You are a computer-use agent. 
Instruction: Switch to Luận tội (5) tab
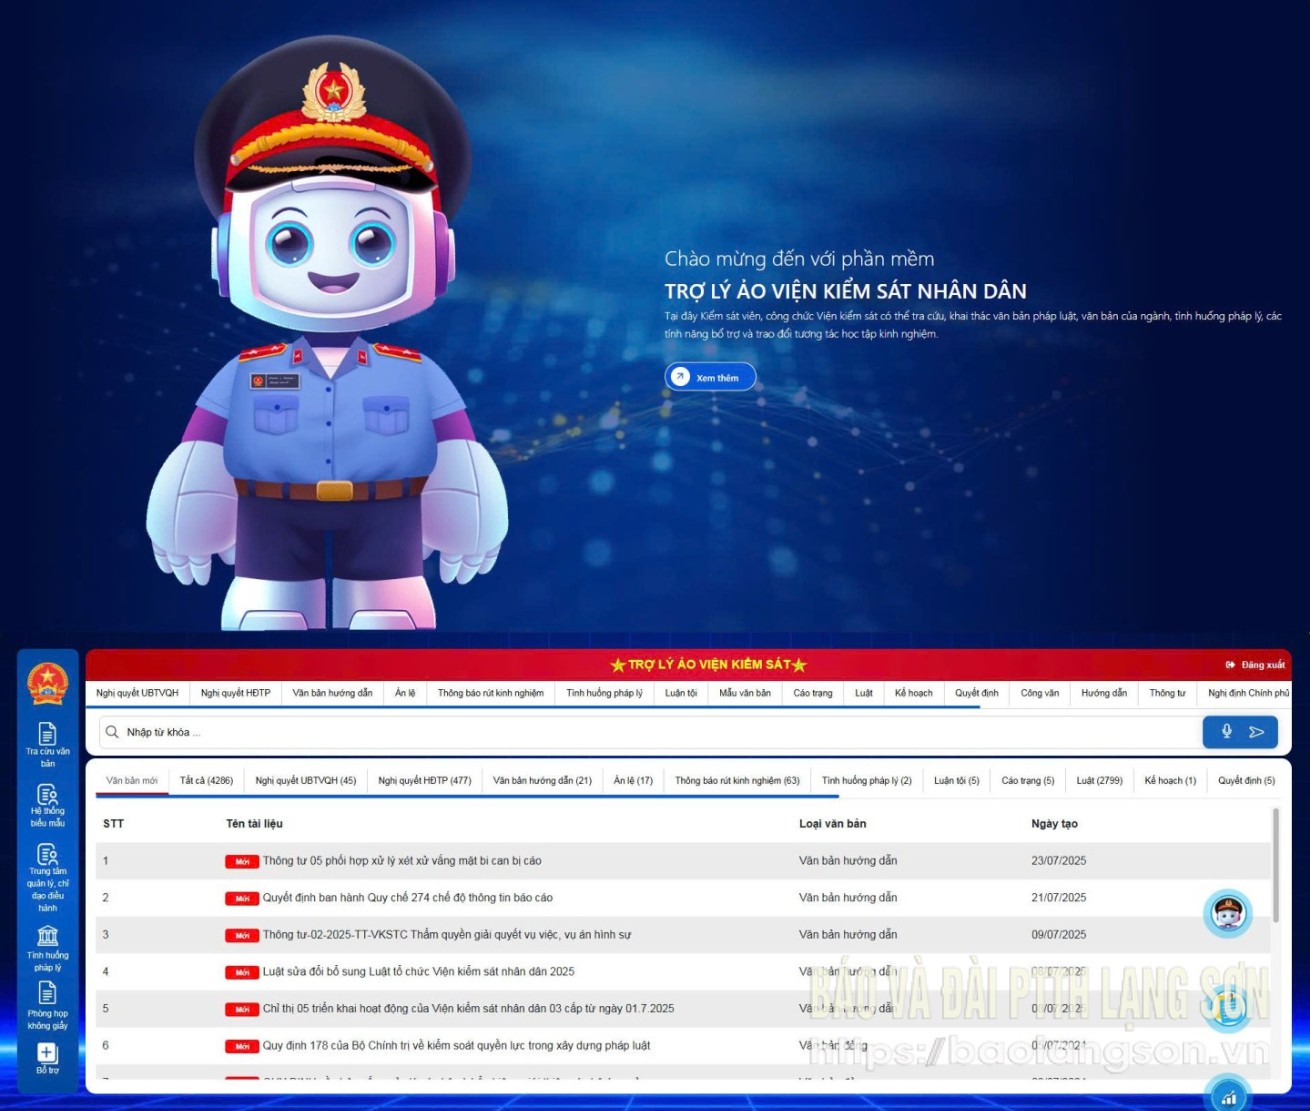tap(957, 781)
